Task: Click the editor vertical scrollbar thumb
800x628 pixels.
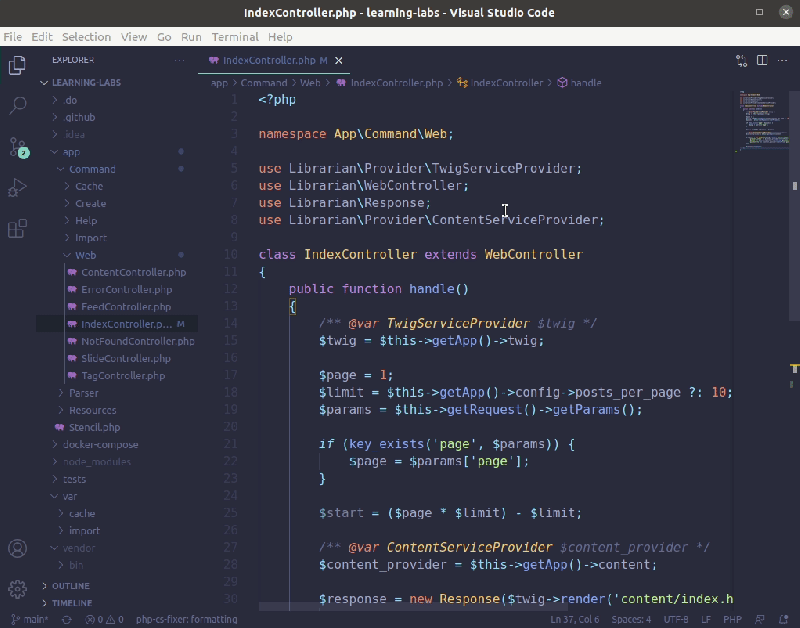Action: (x=794, y=206)
